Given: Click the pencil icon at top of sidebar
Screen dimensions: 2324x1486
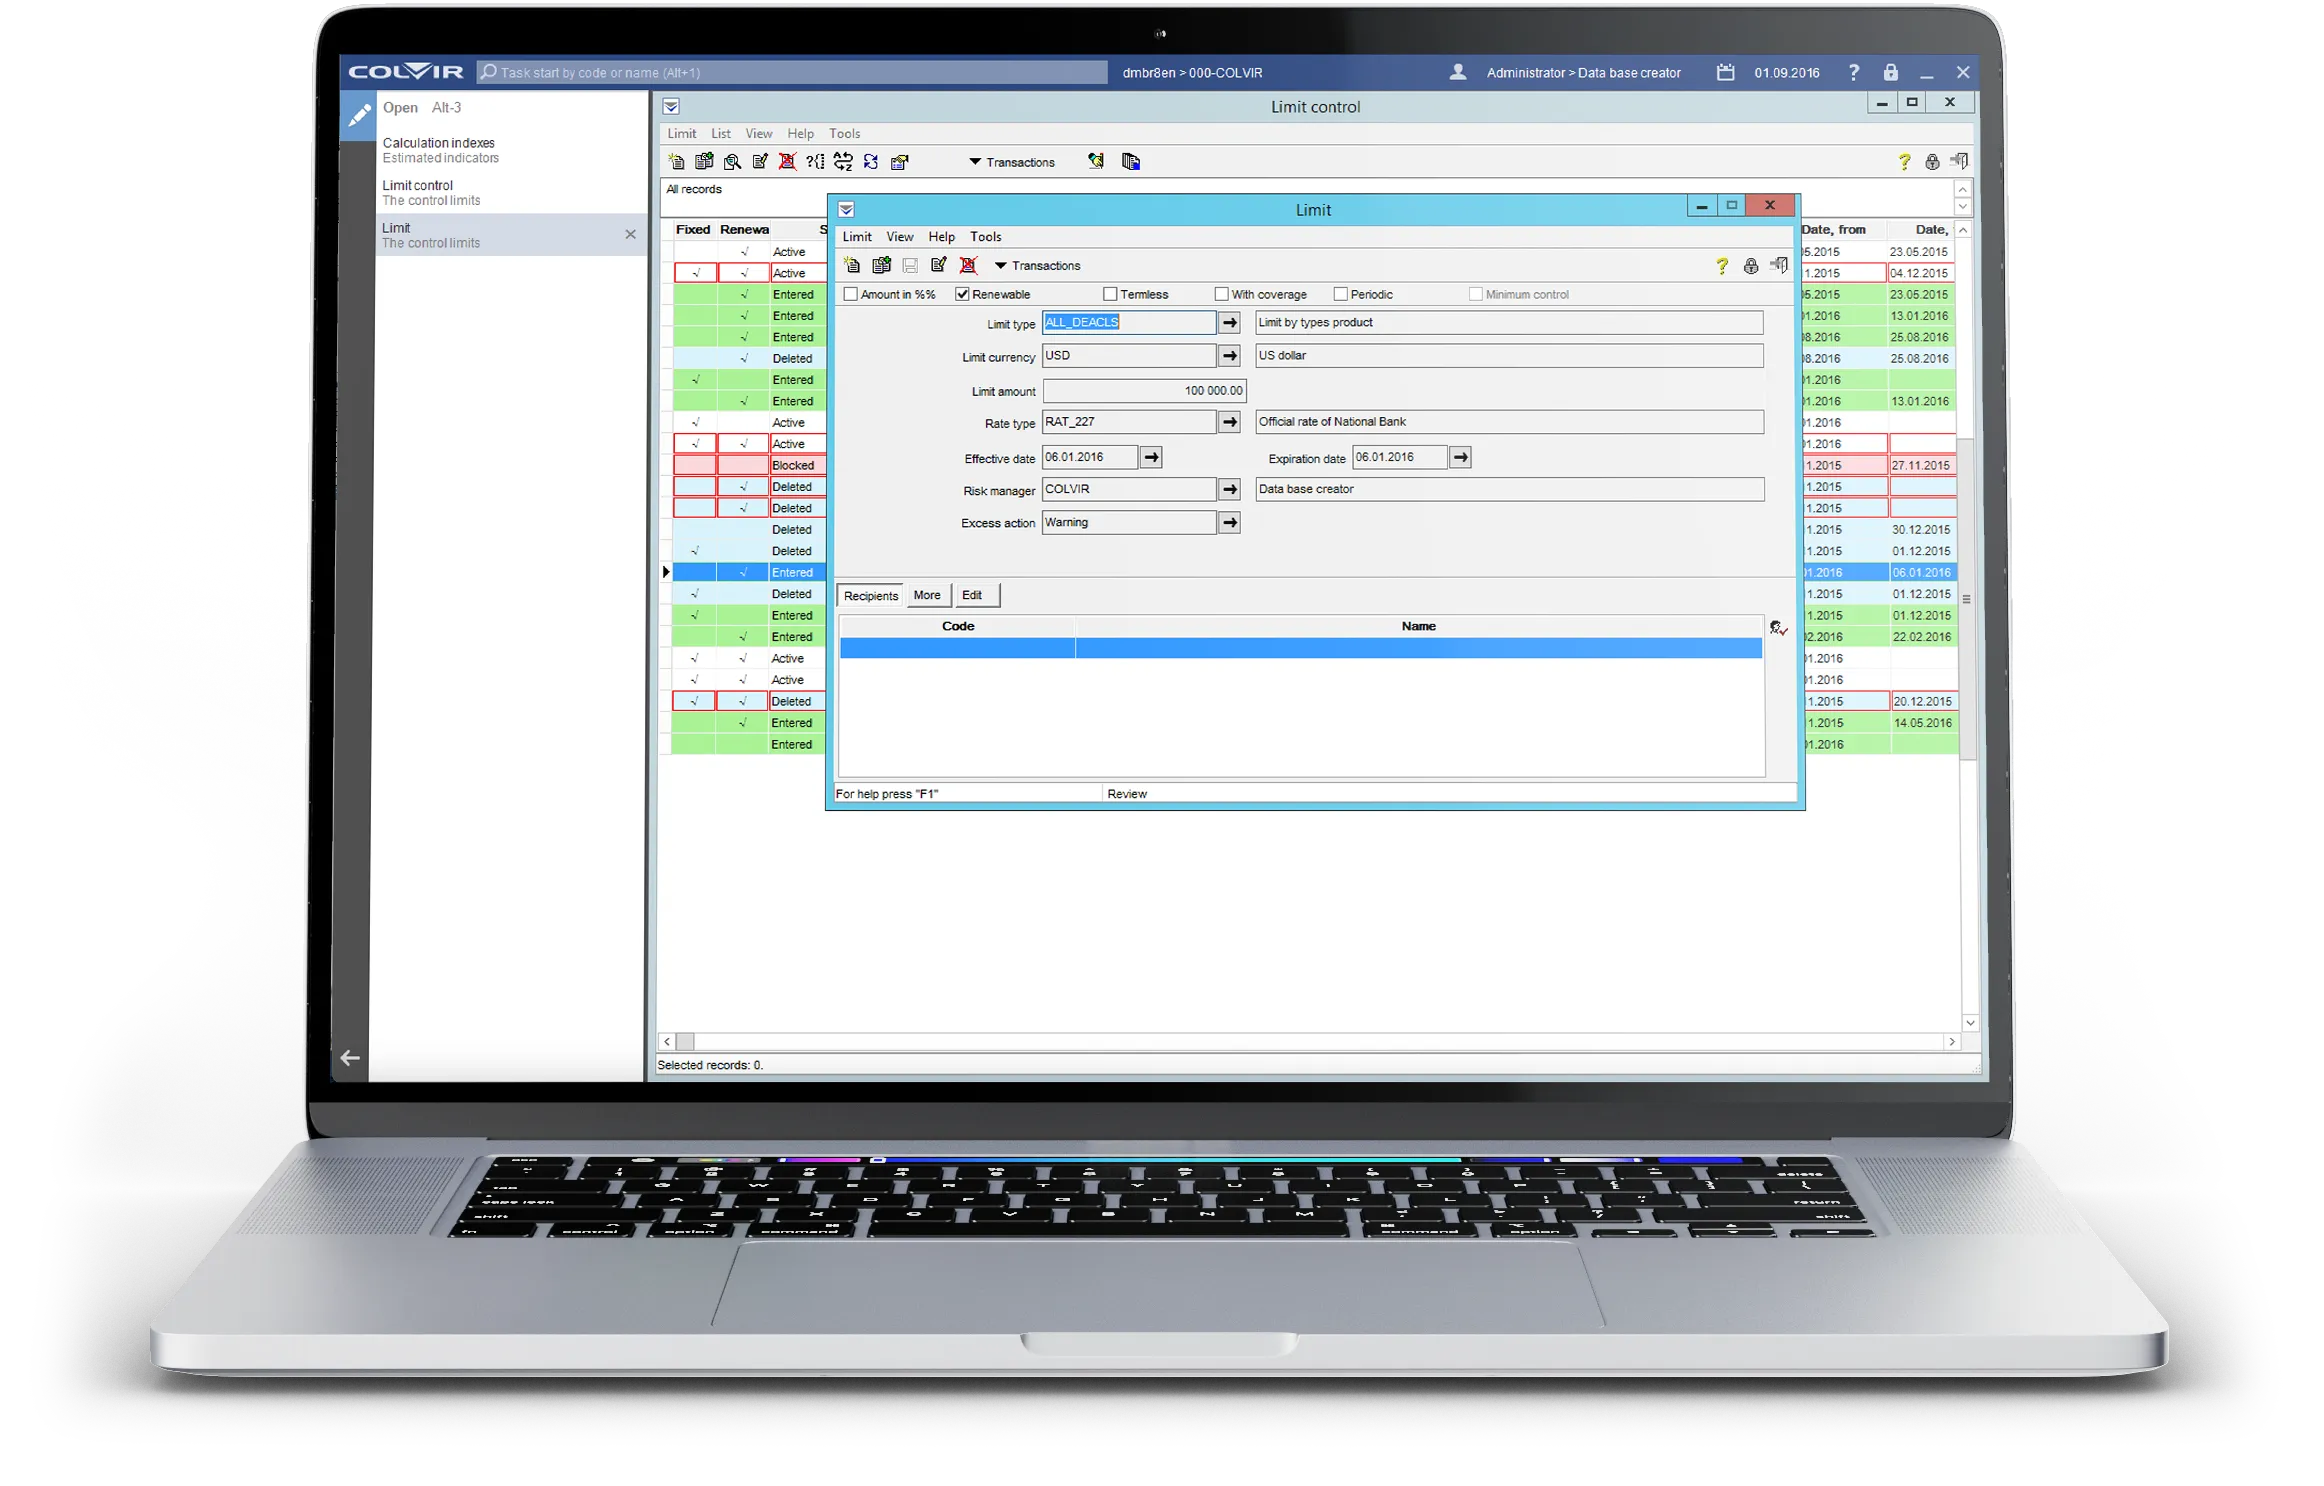Looking at the screenshot, I should coord(359,115).
